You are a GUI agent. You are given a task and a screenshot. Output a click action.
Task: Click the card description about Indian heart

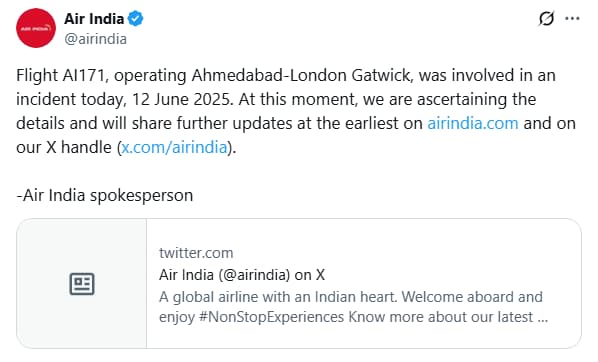(x=354, y=307)
